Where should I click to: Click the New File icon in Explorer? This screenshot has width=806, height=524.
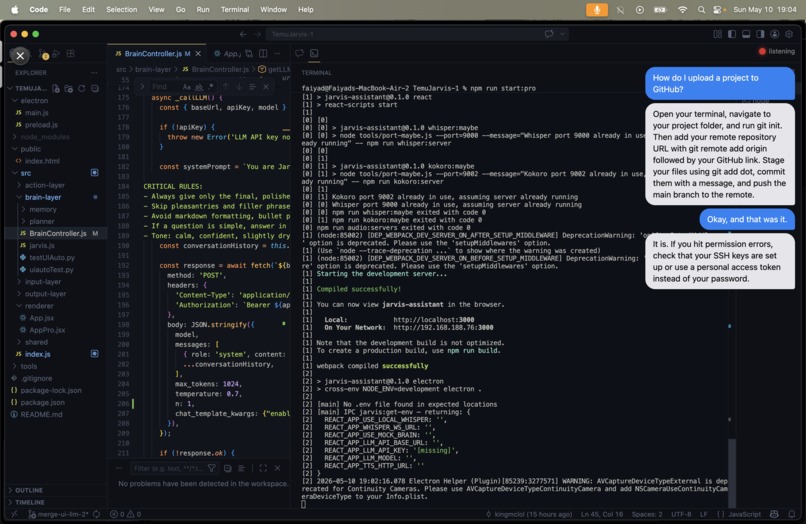pos(56,88)
